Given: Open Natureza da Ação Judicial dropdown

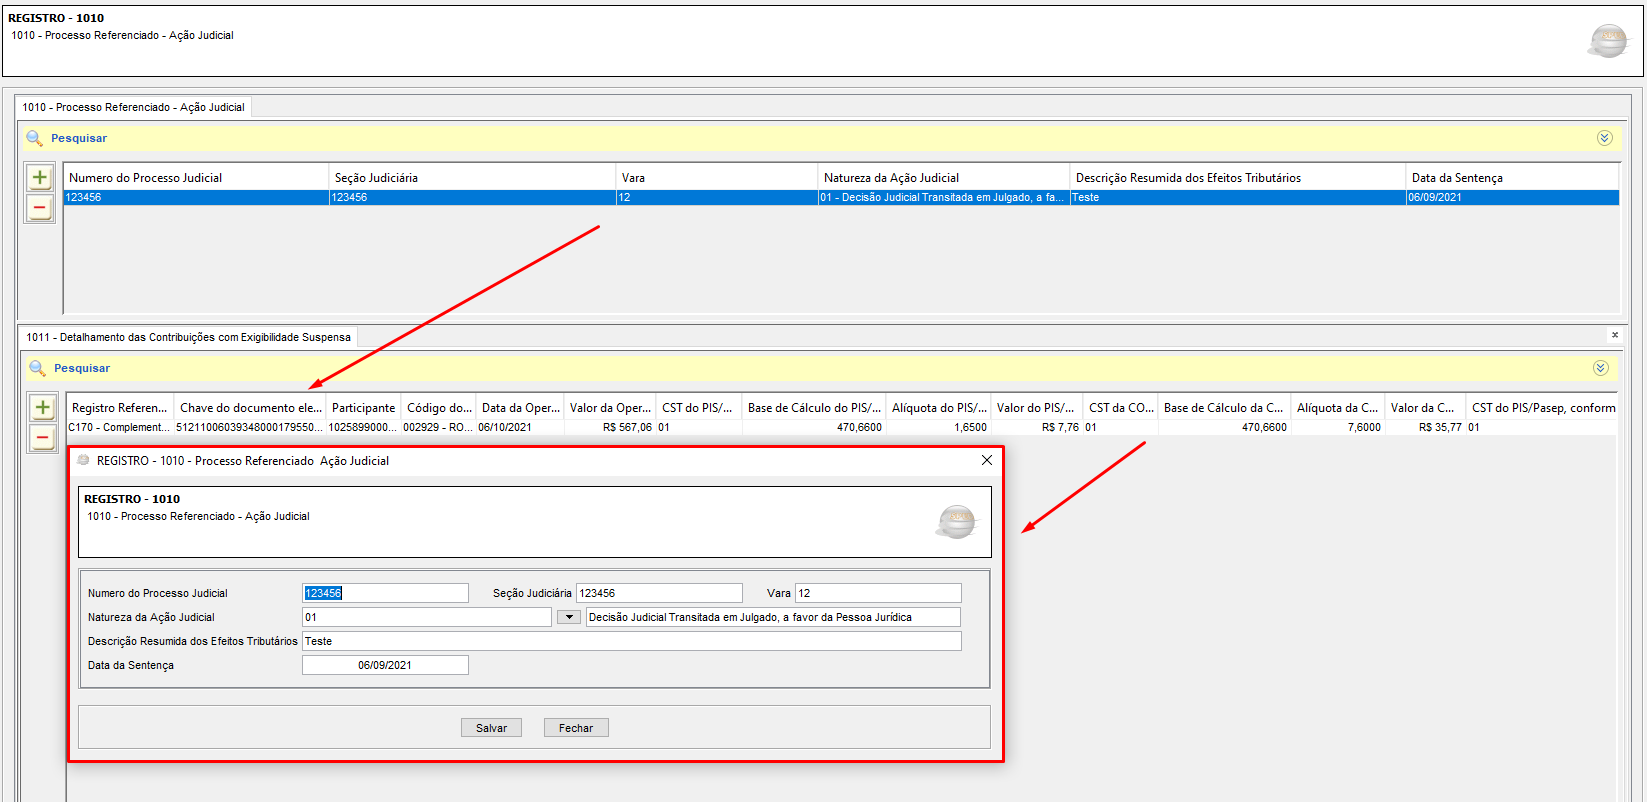Looking at the screenshot, I should (568, 617).
